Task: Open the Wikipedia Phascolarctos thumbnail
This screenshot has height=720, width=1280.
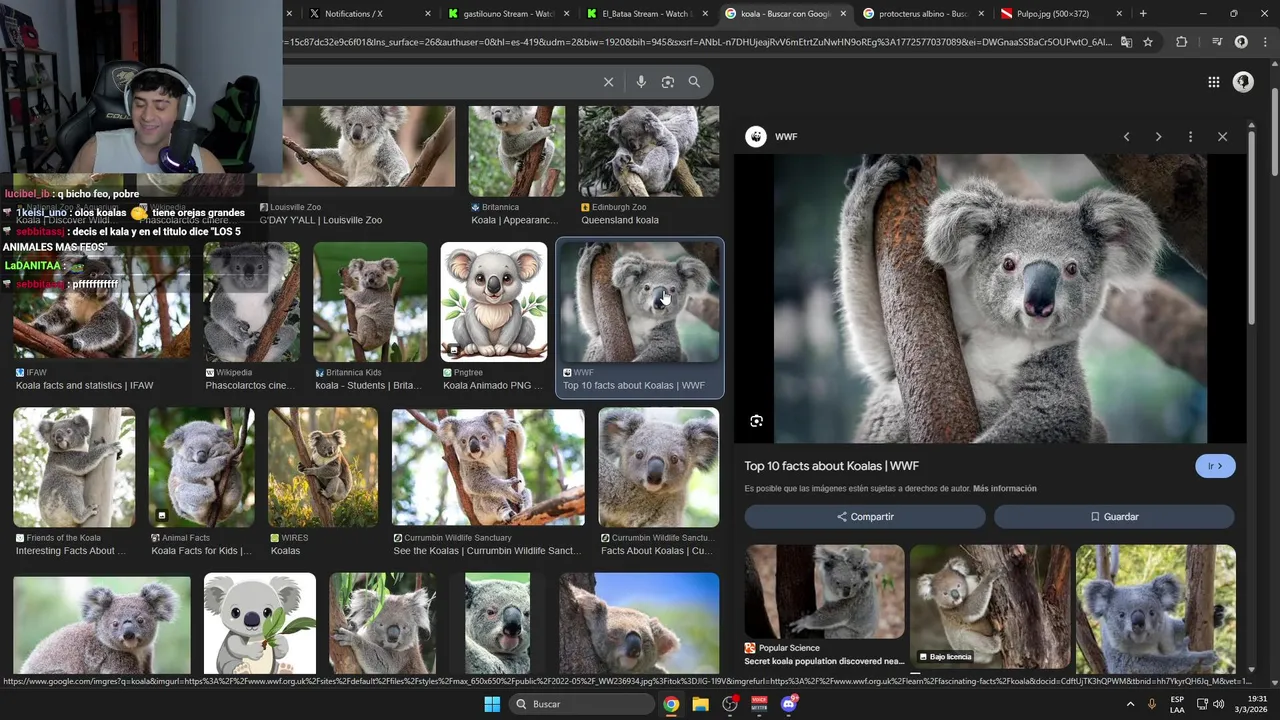Action: coord(251,302)
